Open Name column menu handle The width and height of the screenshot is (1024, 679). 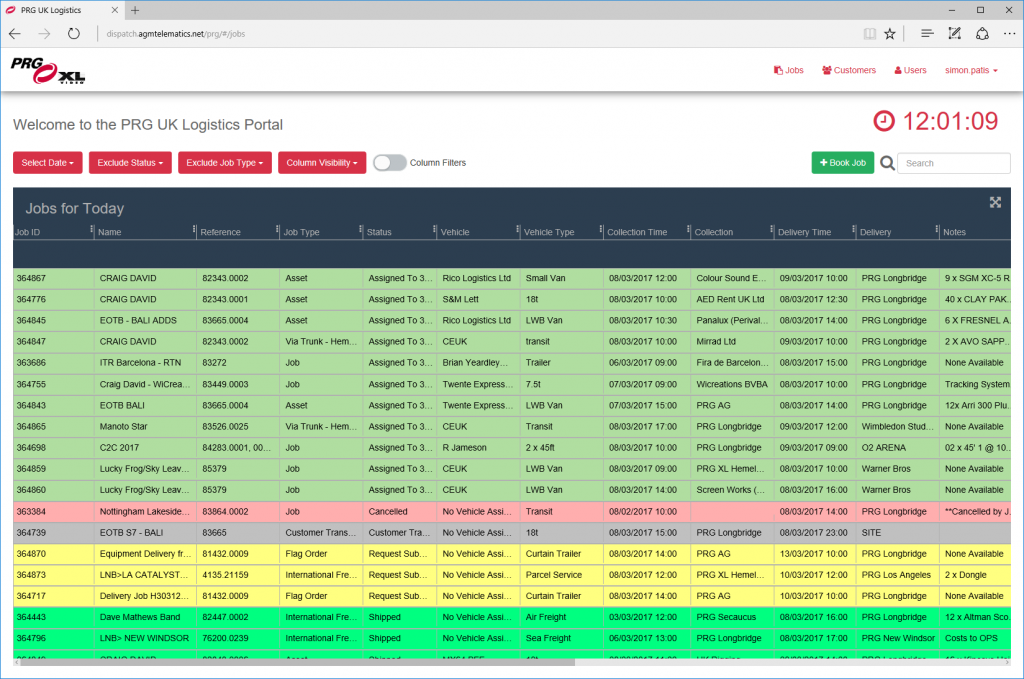click(x=194, y=231)
